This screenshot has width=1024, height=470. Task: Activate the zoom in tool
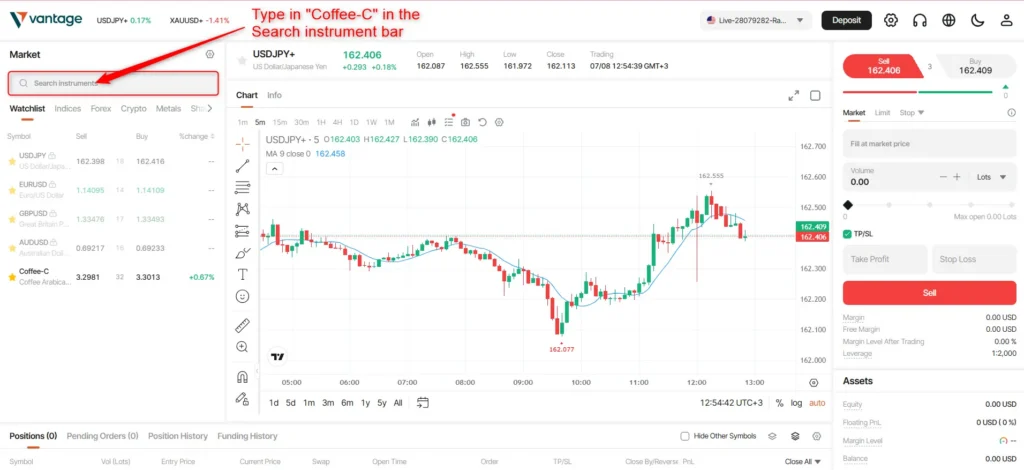(242, 347)
